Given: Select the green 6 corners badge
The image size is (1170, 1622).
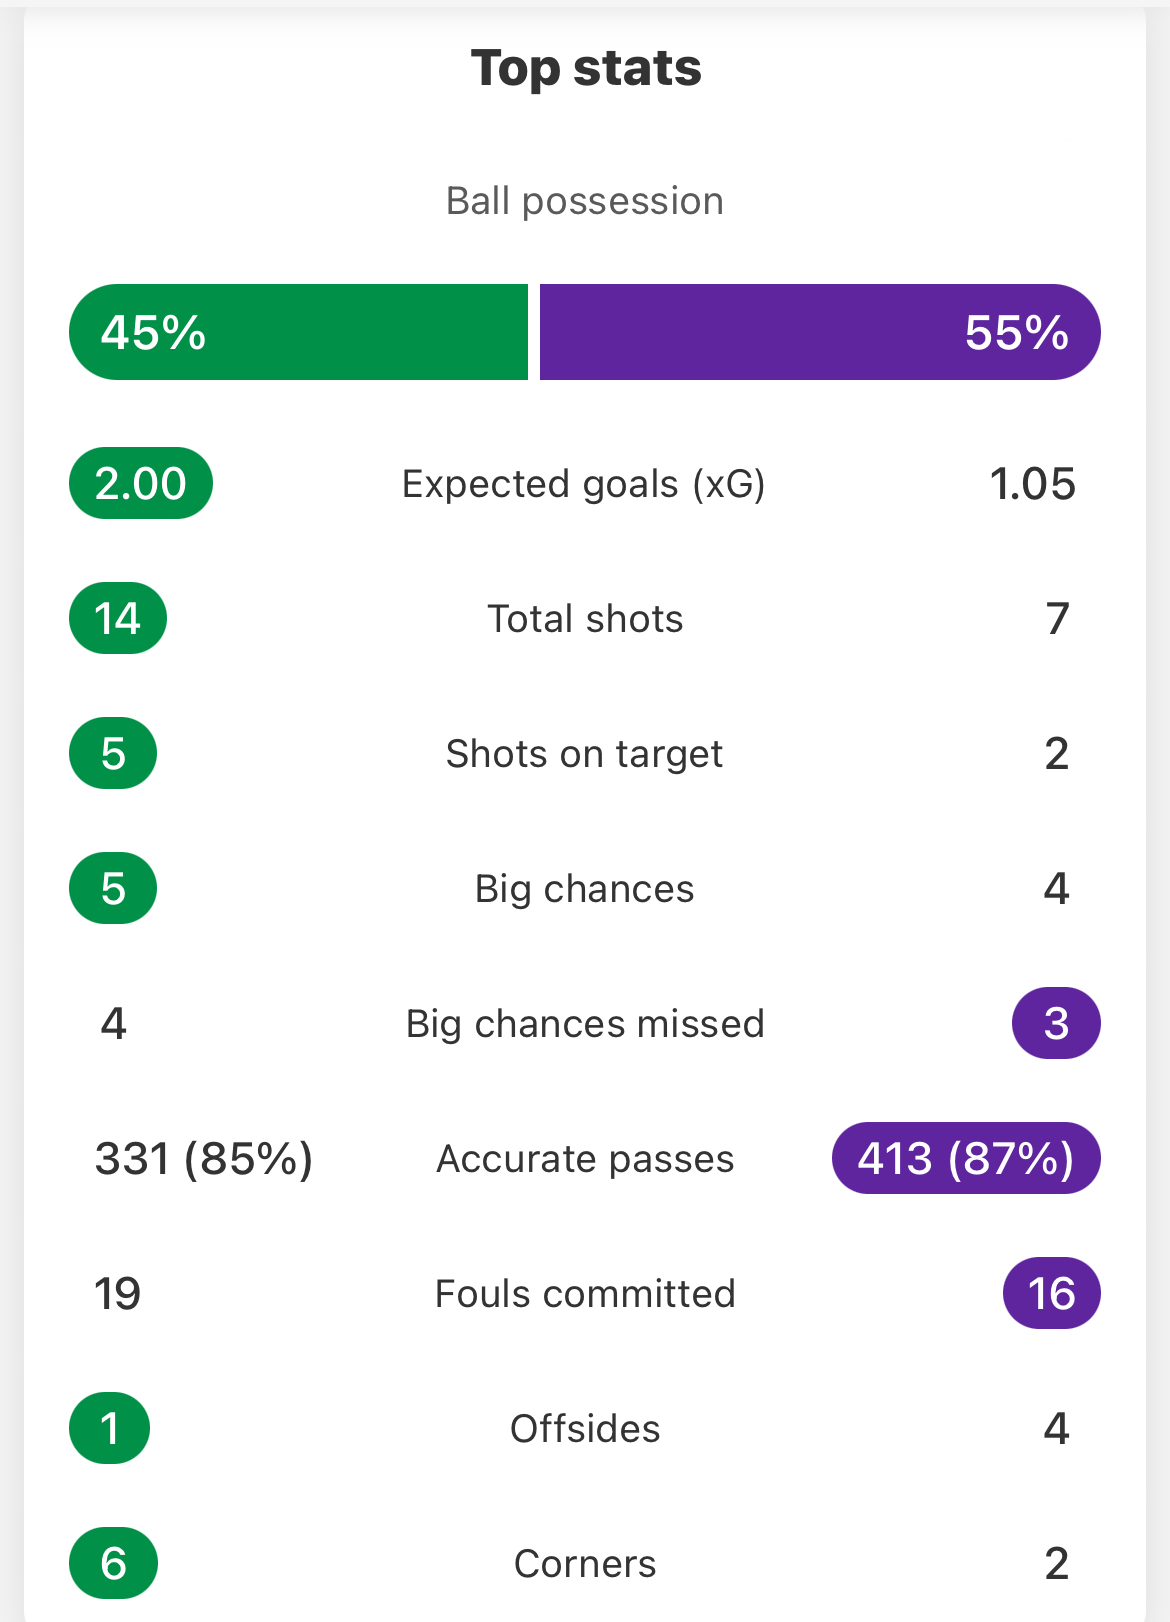Looking at the screenshot, I should 113,1563.
